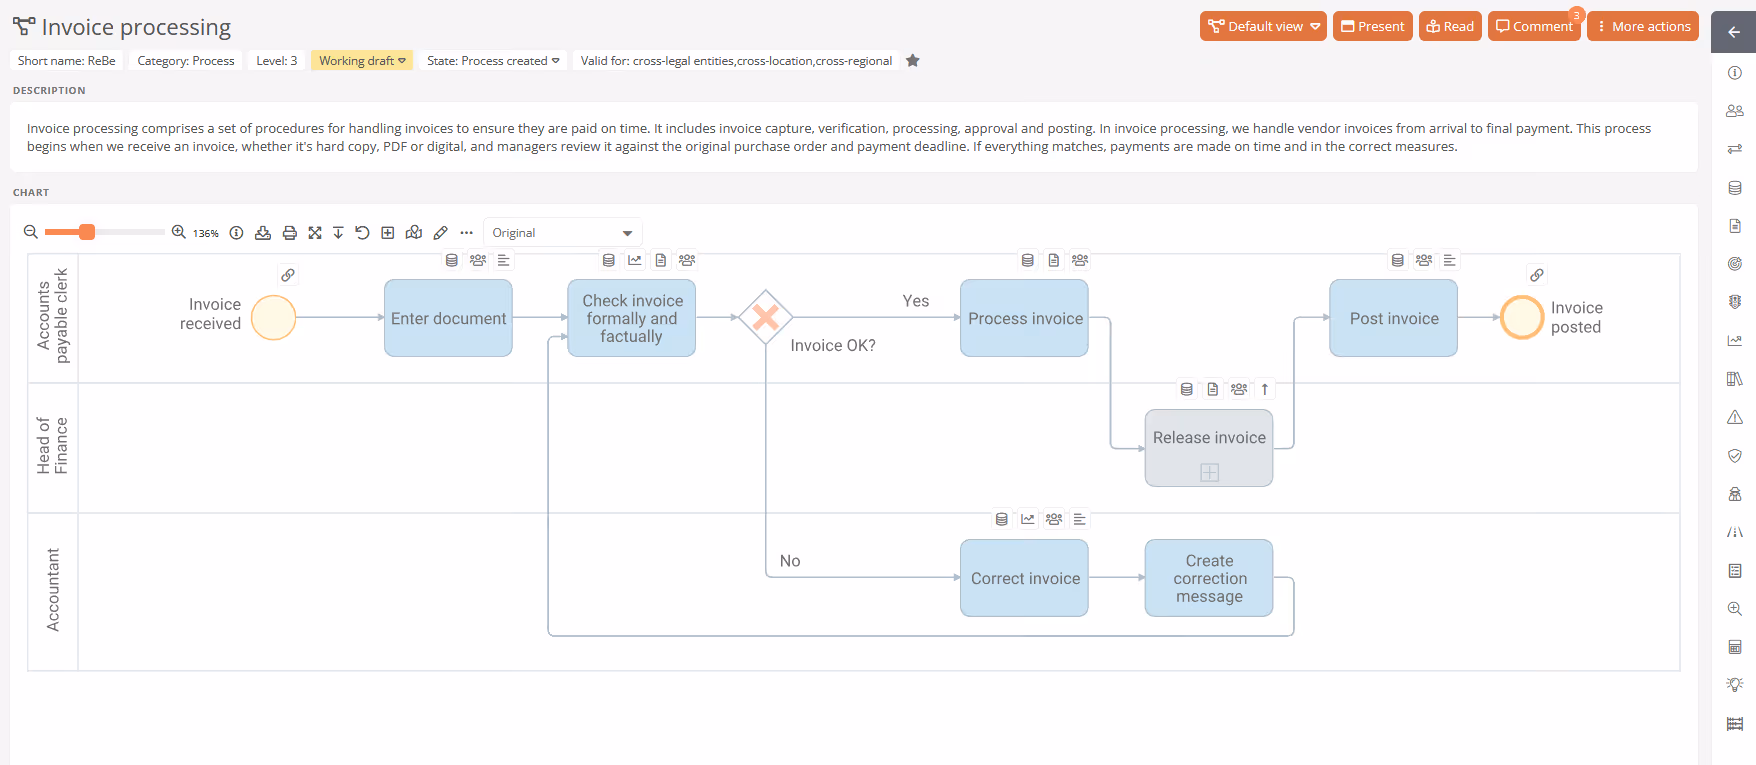Click database icon above Enter document

pos(452,260)
